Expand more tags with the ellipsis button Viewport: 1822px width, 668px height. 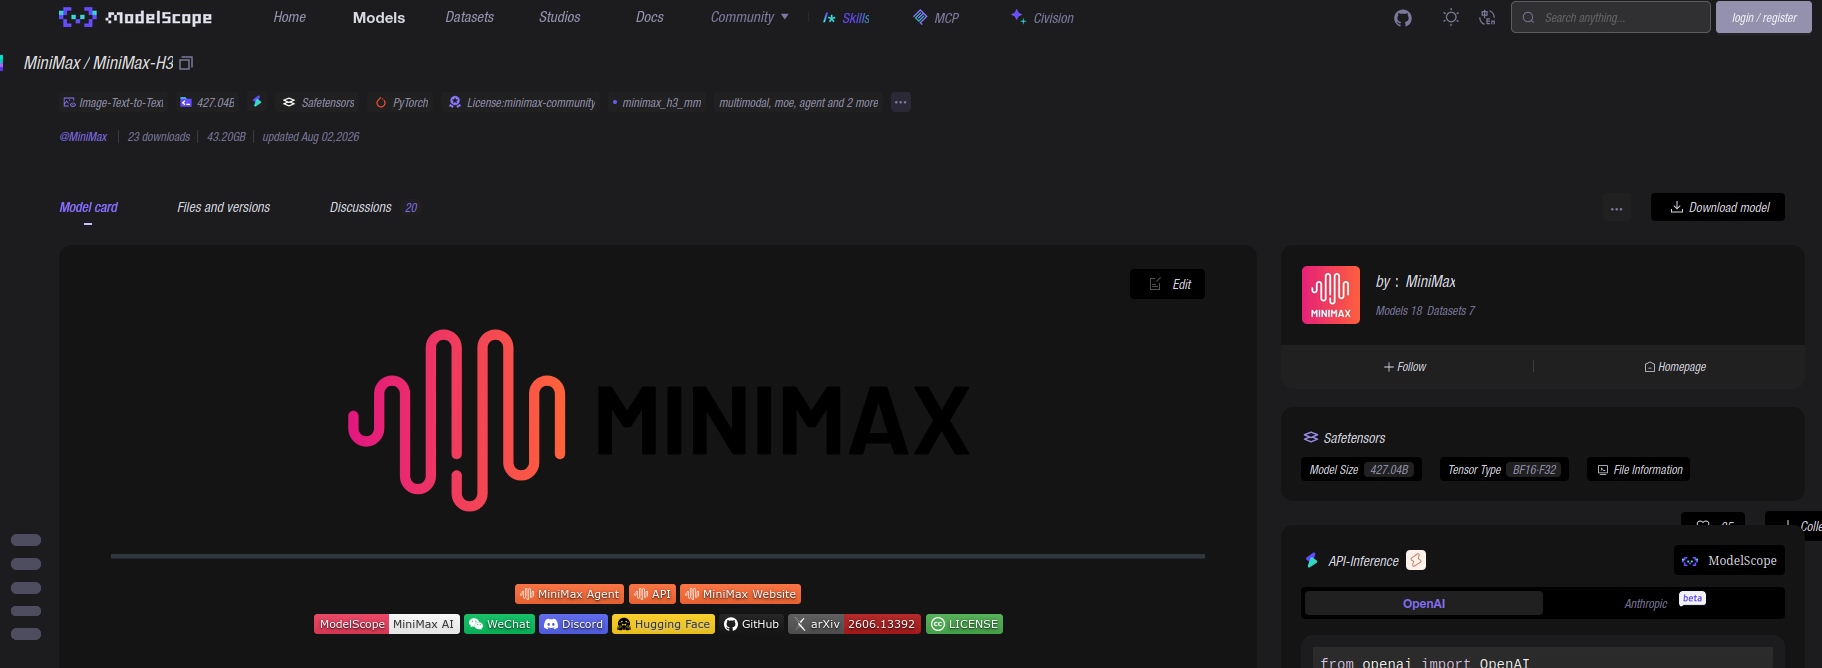point(901,102)
